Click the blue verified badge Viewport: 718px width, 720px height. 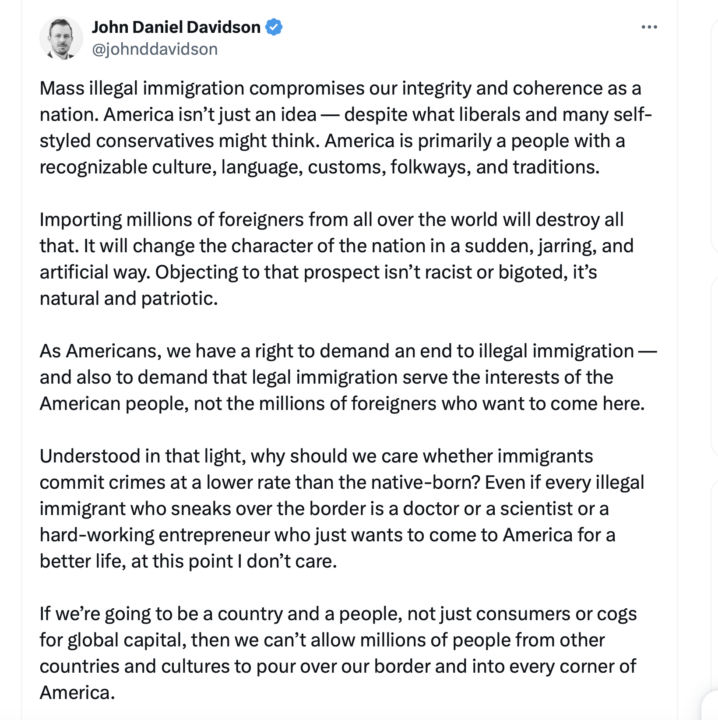click(x=273, y=28)
